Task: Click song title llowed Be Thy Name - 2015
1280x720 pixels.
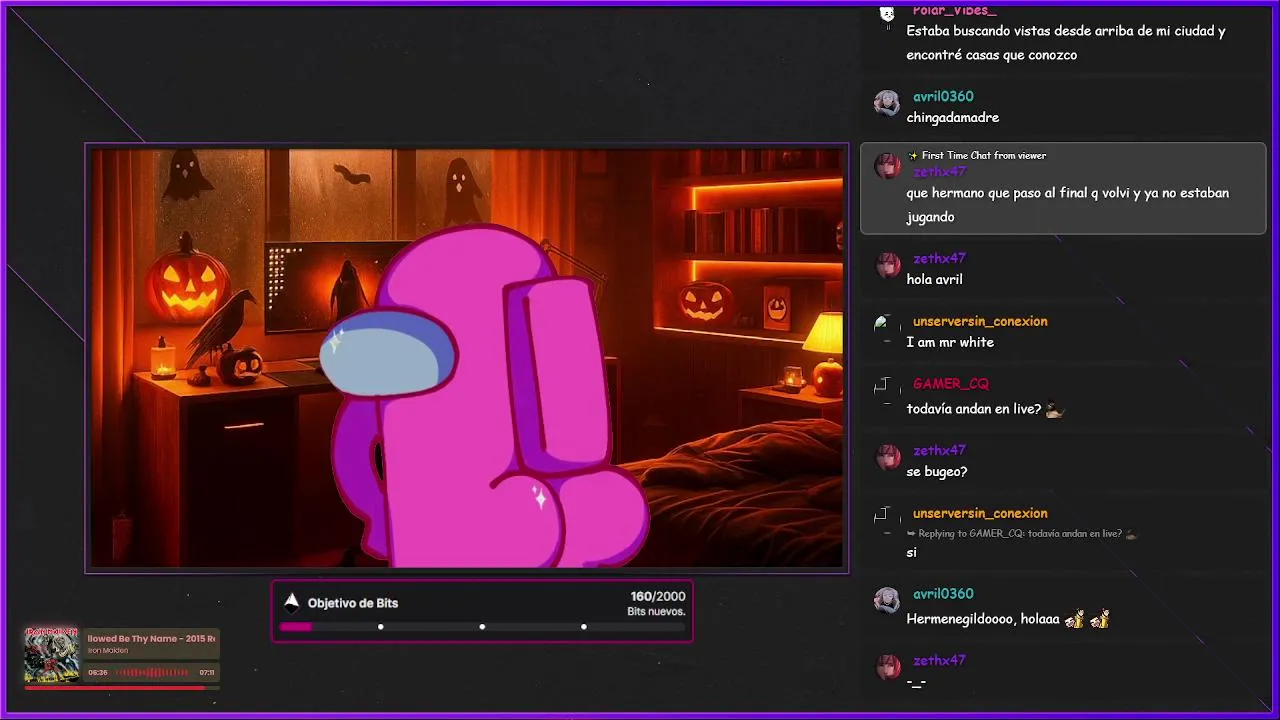Action: coord(152,638)
